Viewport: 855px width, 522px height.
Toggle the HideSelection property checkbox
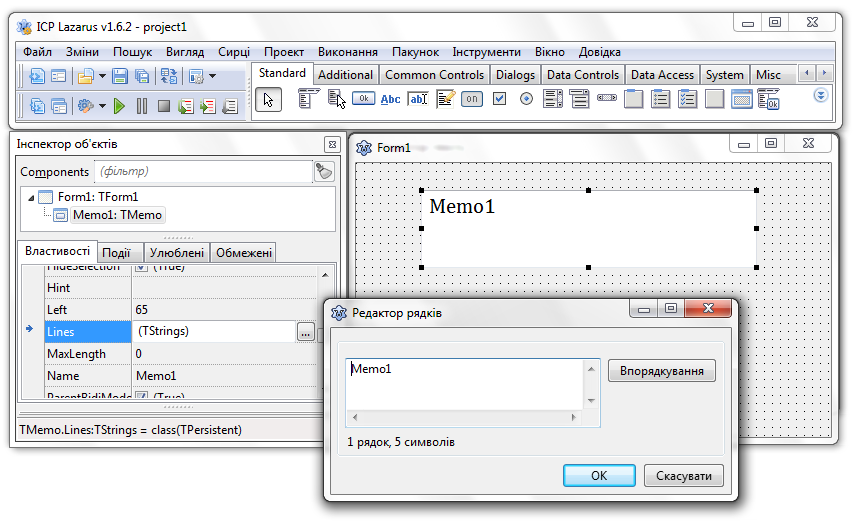[141, 268]
